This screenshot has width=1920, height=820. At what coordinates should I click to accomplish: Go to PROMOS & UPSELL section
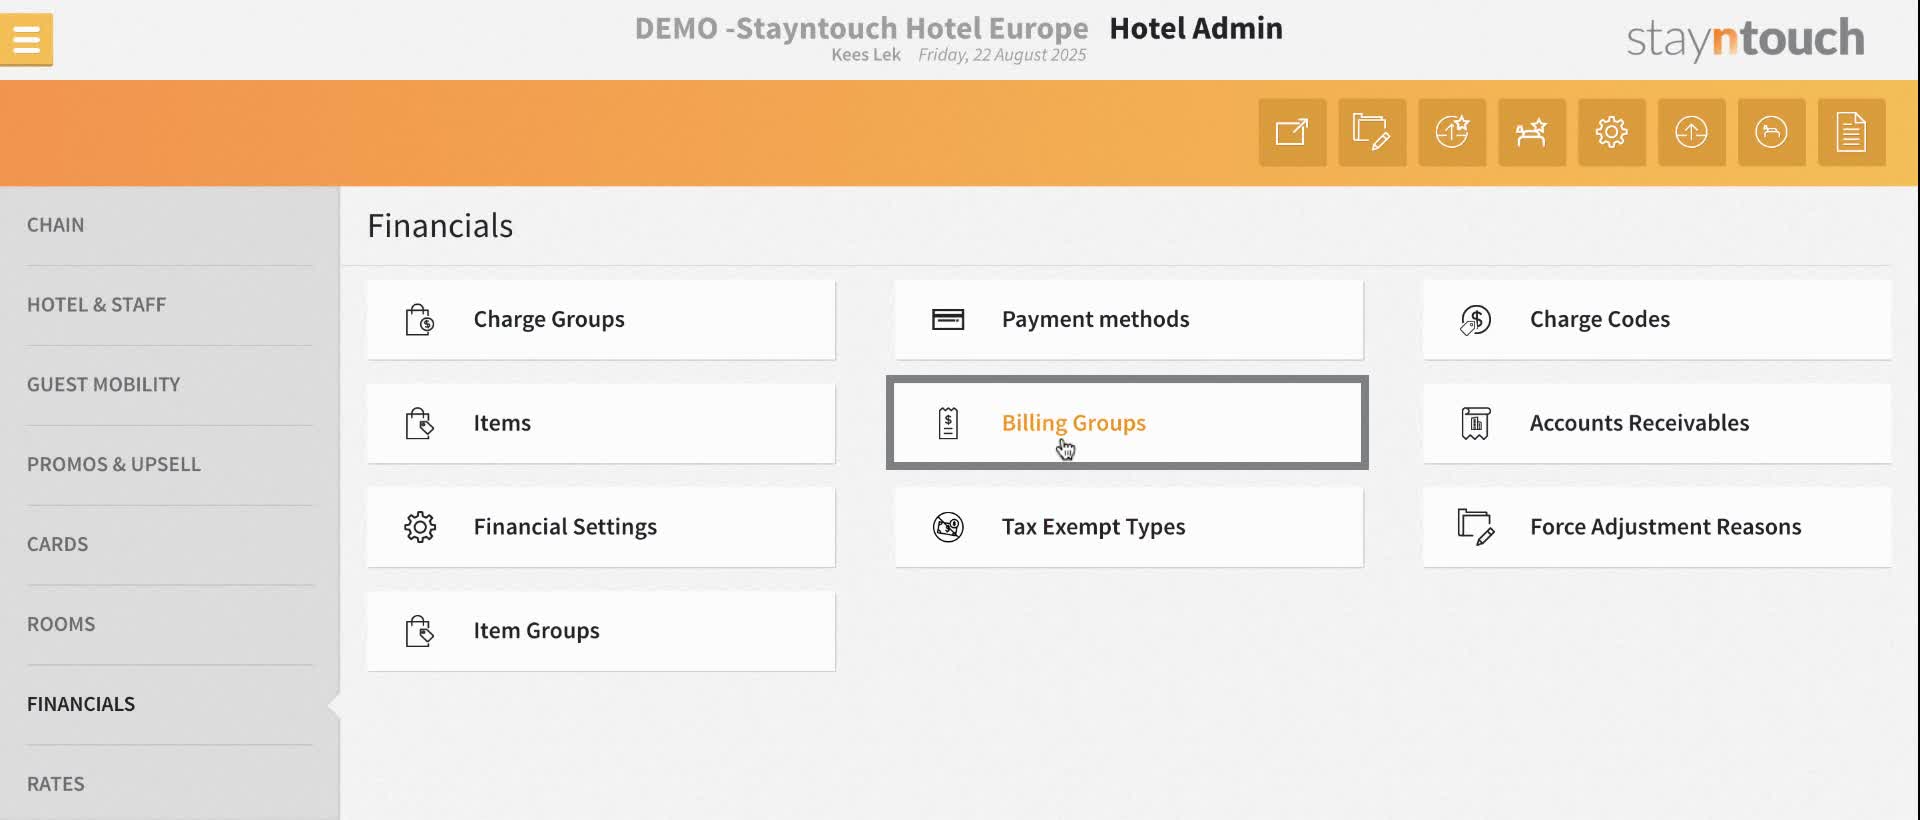pyautogui.click(x=114, y=465)
